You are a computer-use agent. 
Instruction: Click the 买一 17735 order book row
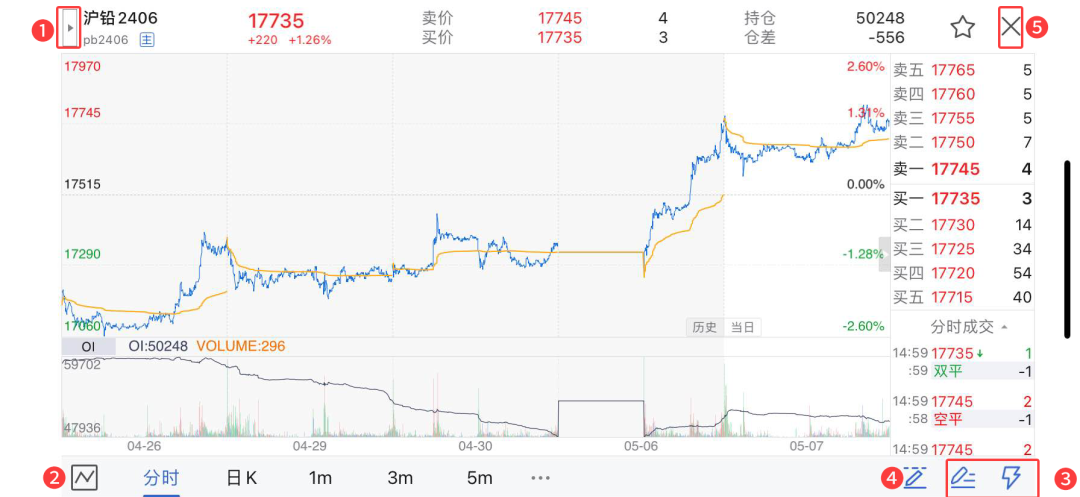(x=962, y=199)
